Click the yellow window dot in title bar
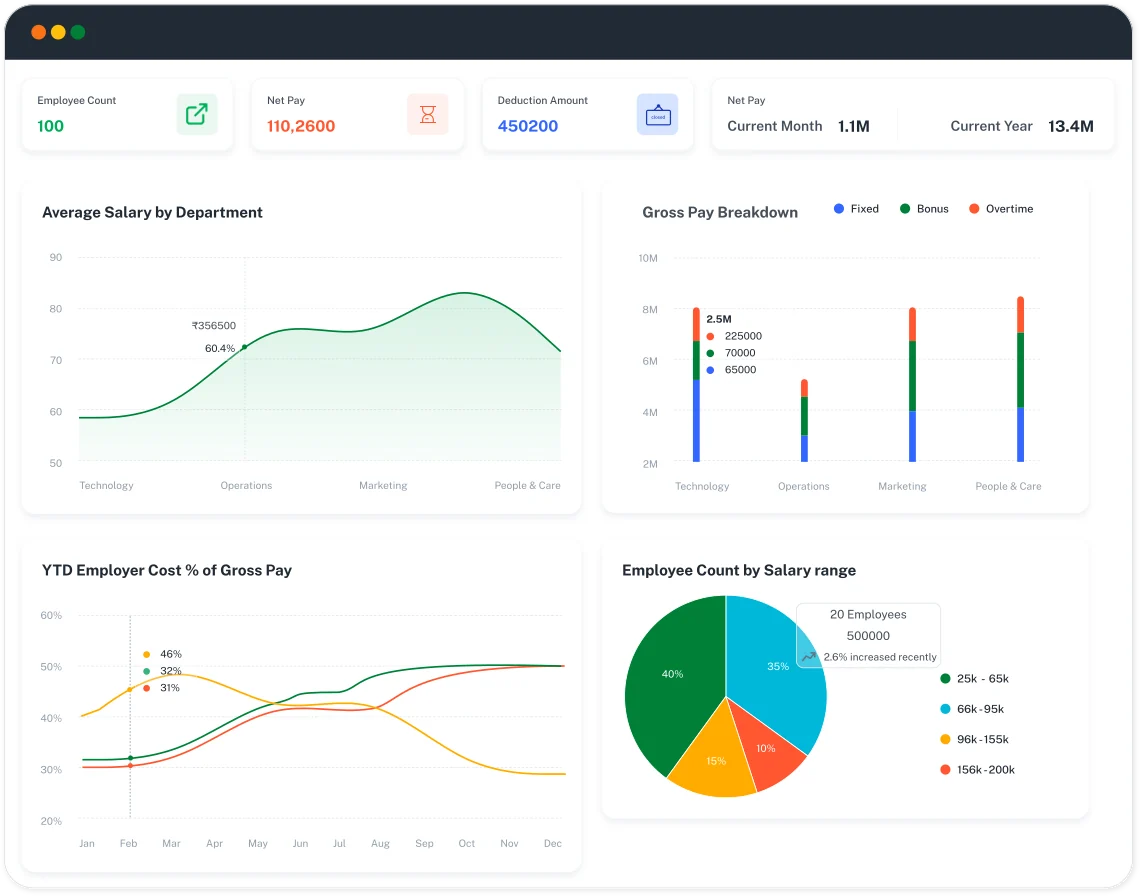The image size is (1140, 896). [58, 32]
